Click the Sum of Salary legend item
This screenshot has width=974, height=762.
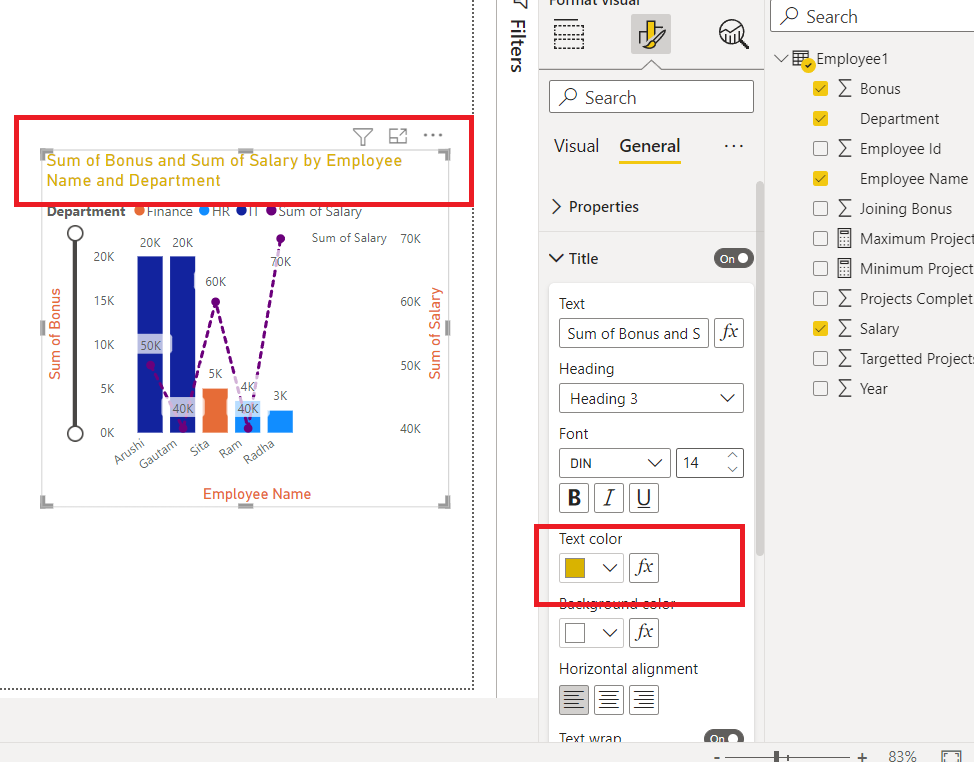pyautogui.click(x=314, y=211)
